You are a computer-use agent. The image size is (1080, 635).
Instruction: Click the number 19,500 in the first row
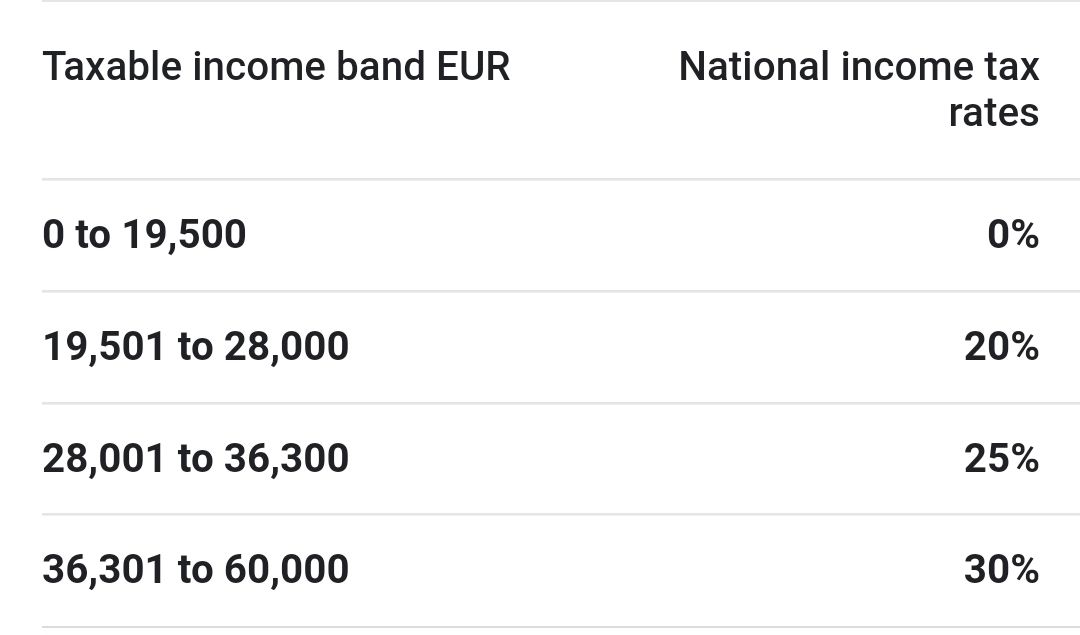184,235
